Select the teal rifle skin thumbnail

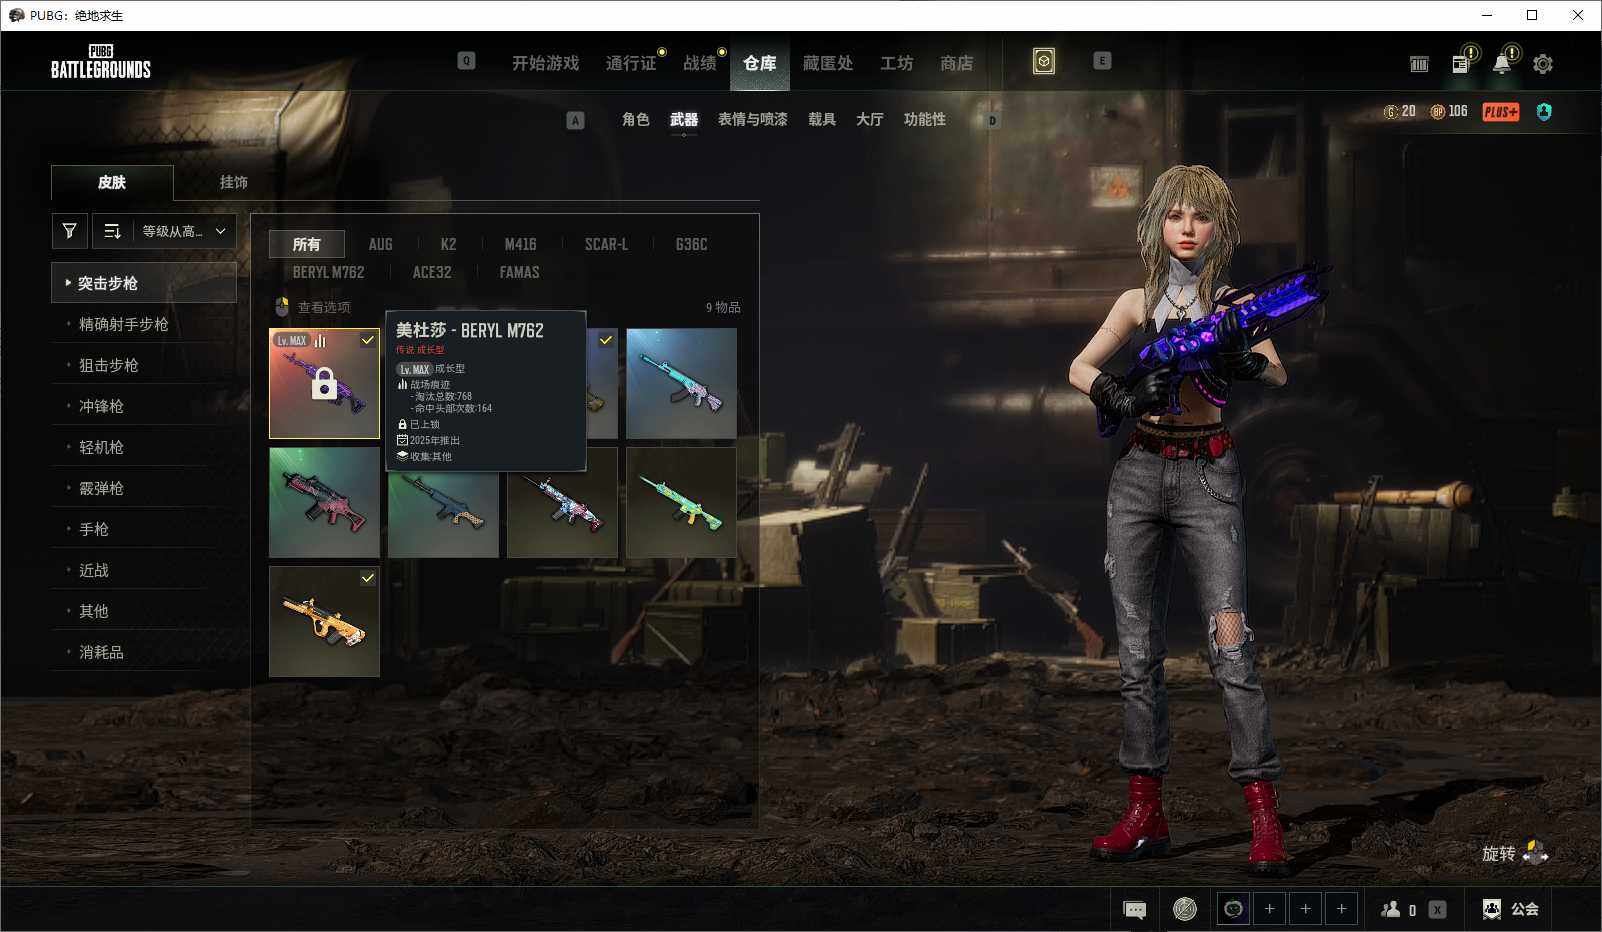[x=681, y=383]
